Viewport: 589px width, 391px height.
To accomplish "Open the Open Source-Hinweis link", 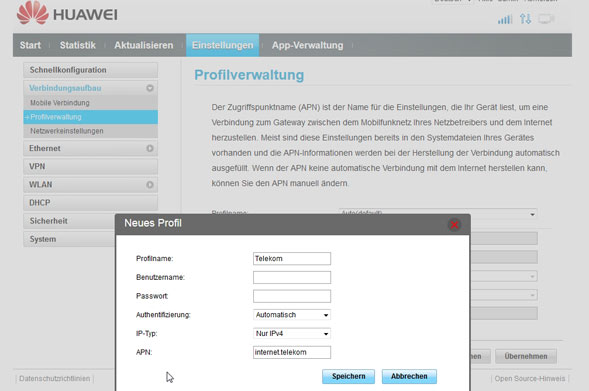I will point(530,379).
